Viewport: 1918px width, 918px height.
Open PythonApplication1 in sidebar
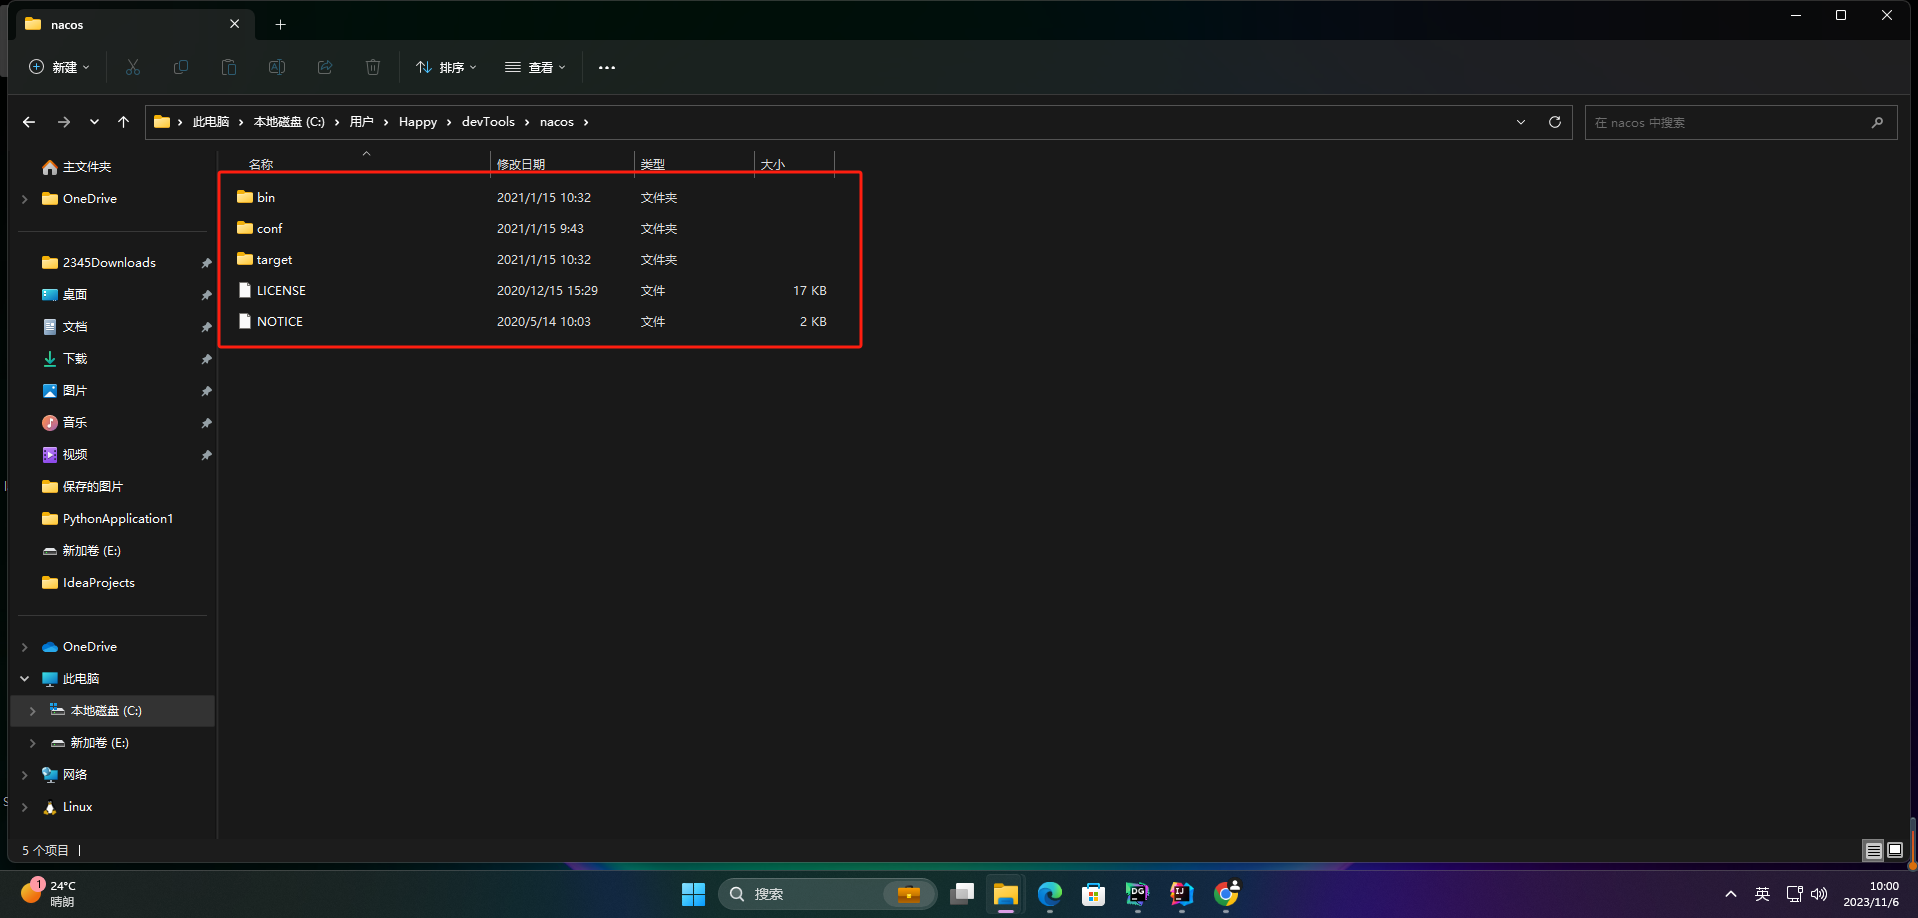click(x=107, y=519)
